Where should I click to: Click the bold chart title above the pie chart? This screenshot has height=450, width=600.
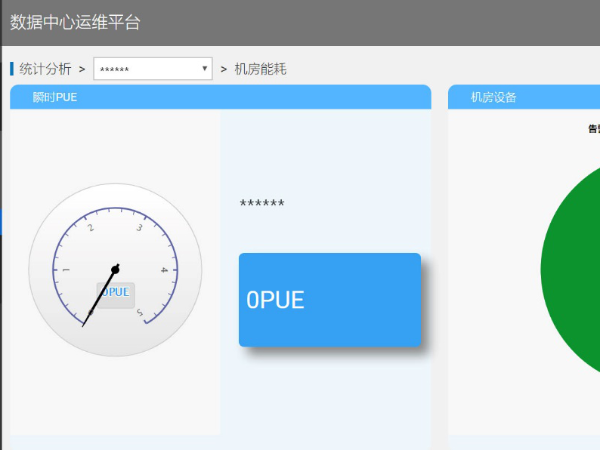(x=593, y=128)
